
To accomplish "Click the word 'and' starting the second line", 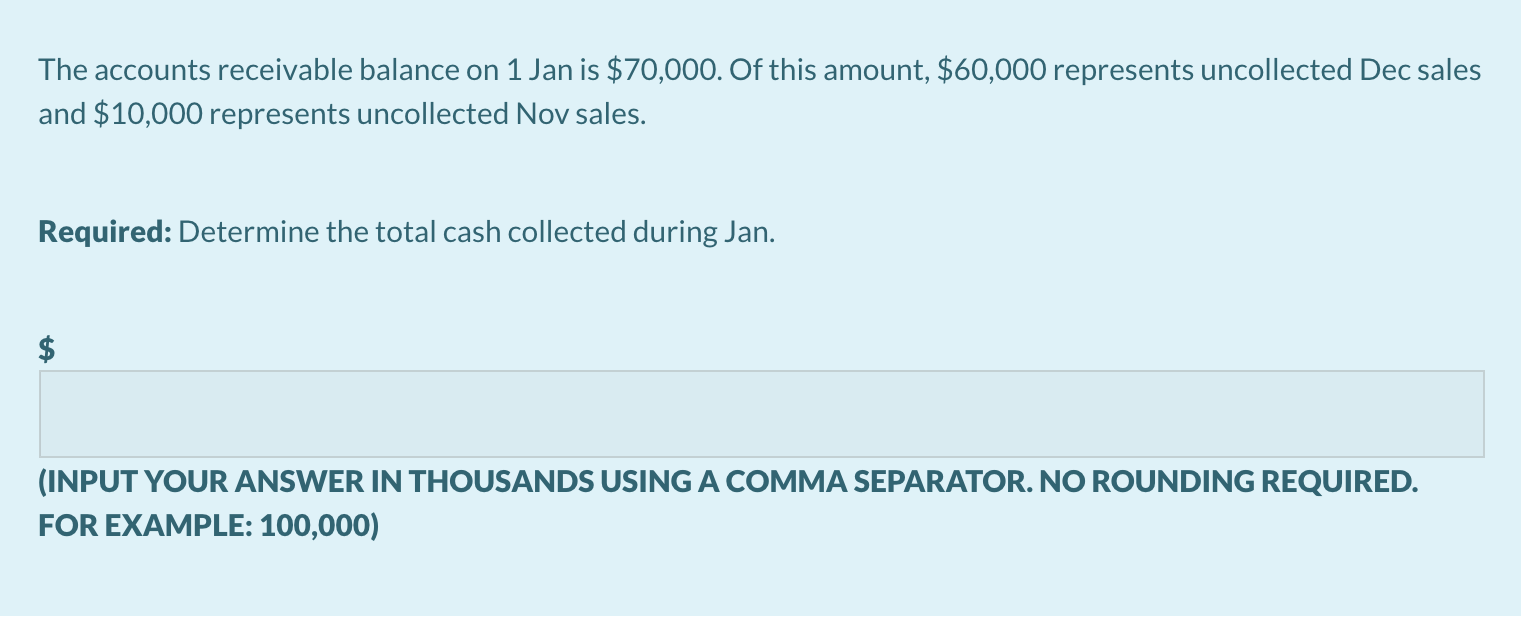I will (x=62, y=114).
